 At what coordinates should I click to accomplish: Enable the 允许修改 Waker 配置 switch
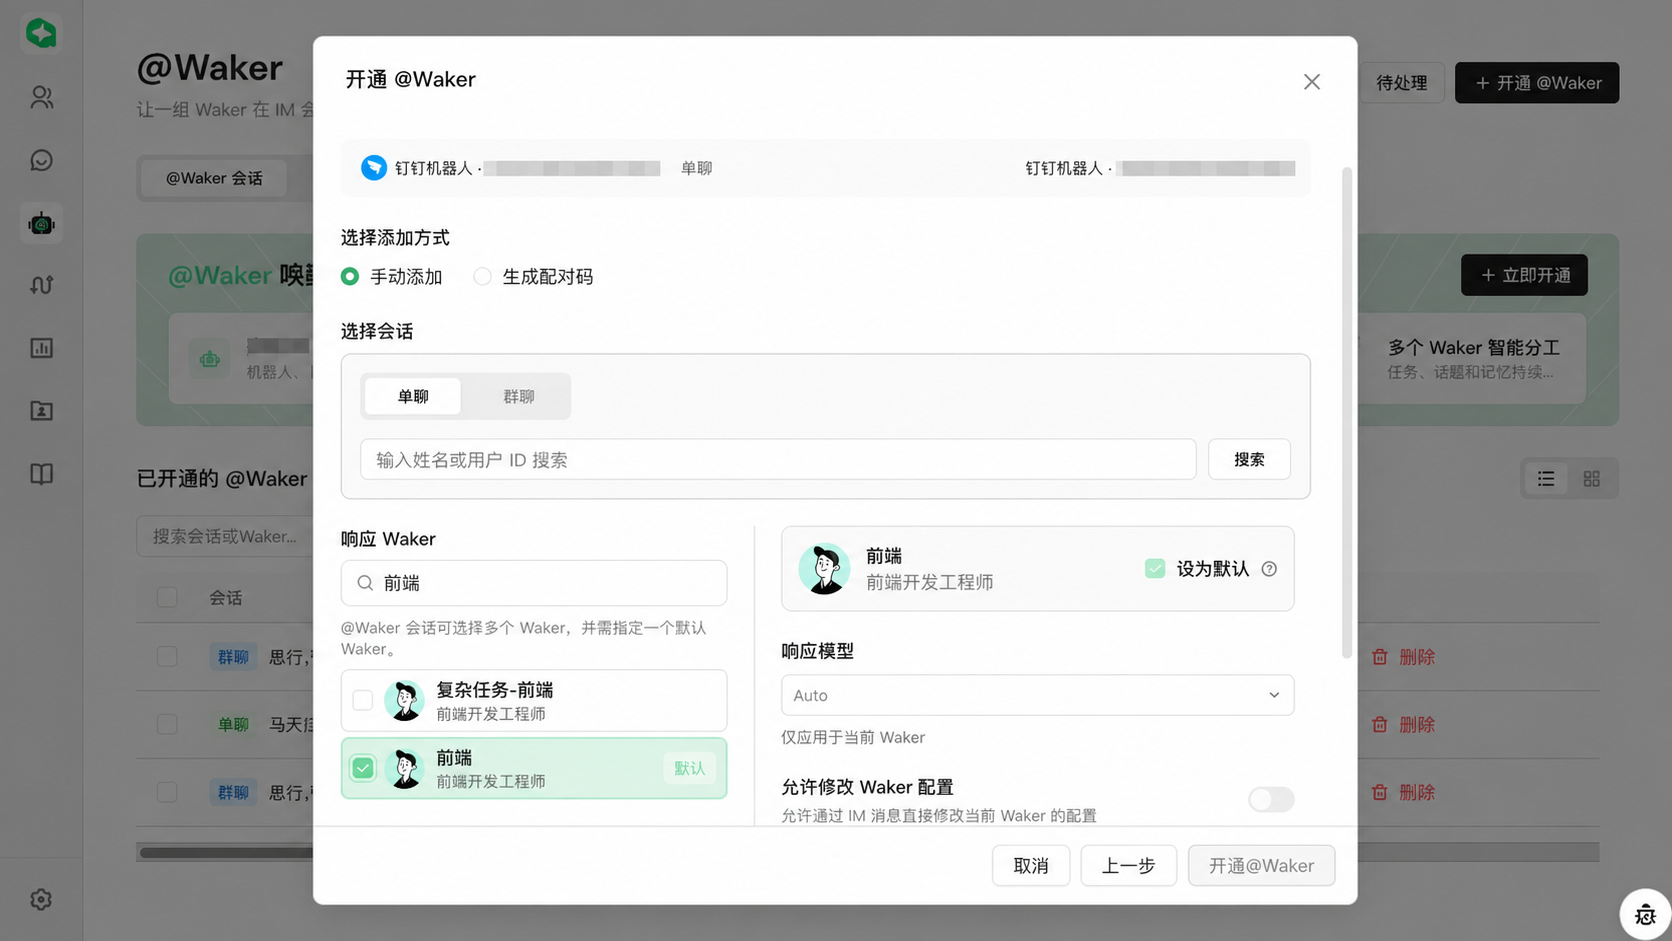(x=1271, y=799)
